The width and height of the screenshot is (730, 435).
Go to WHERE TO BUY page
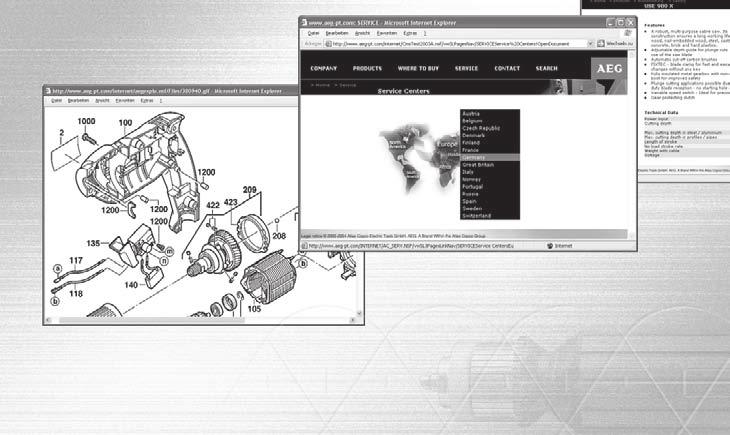click(x=418, y=68)
